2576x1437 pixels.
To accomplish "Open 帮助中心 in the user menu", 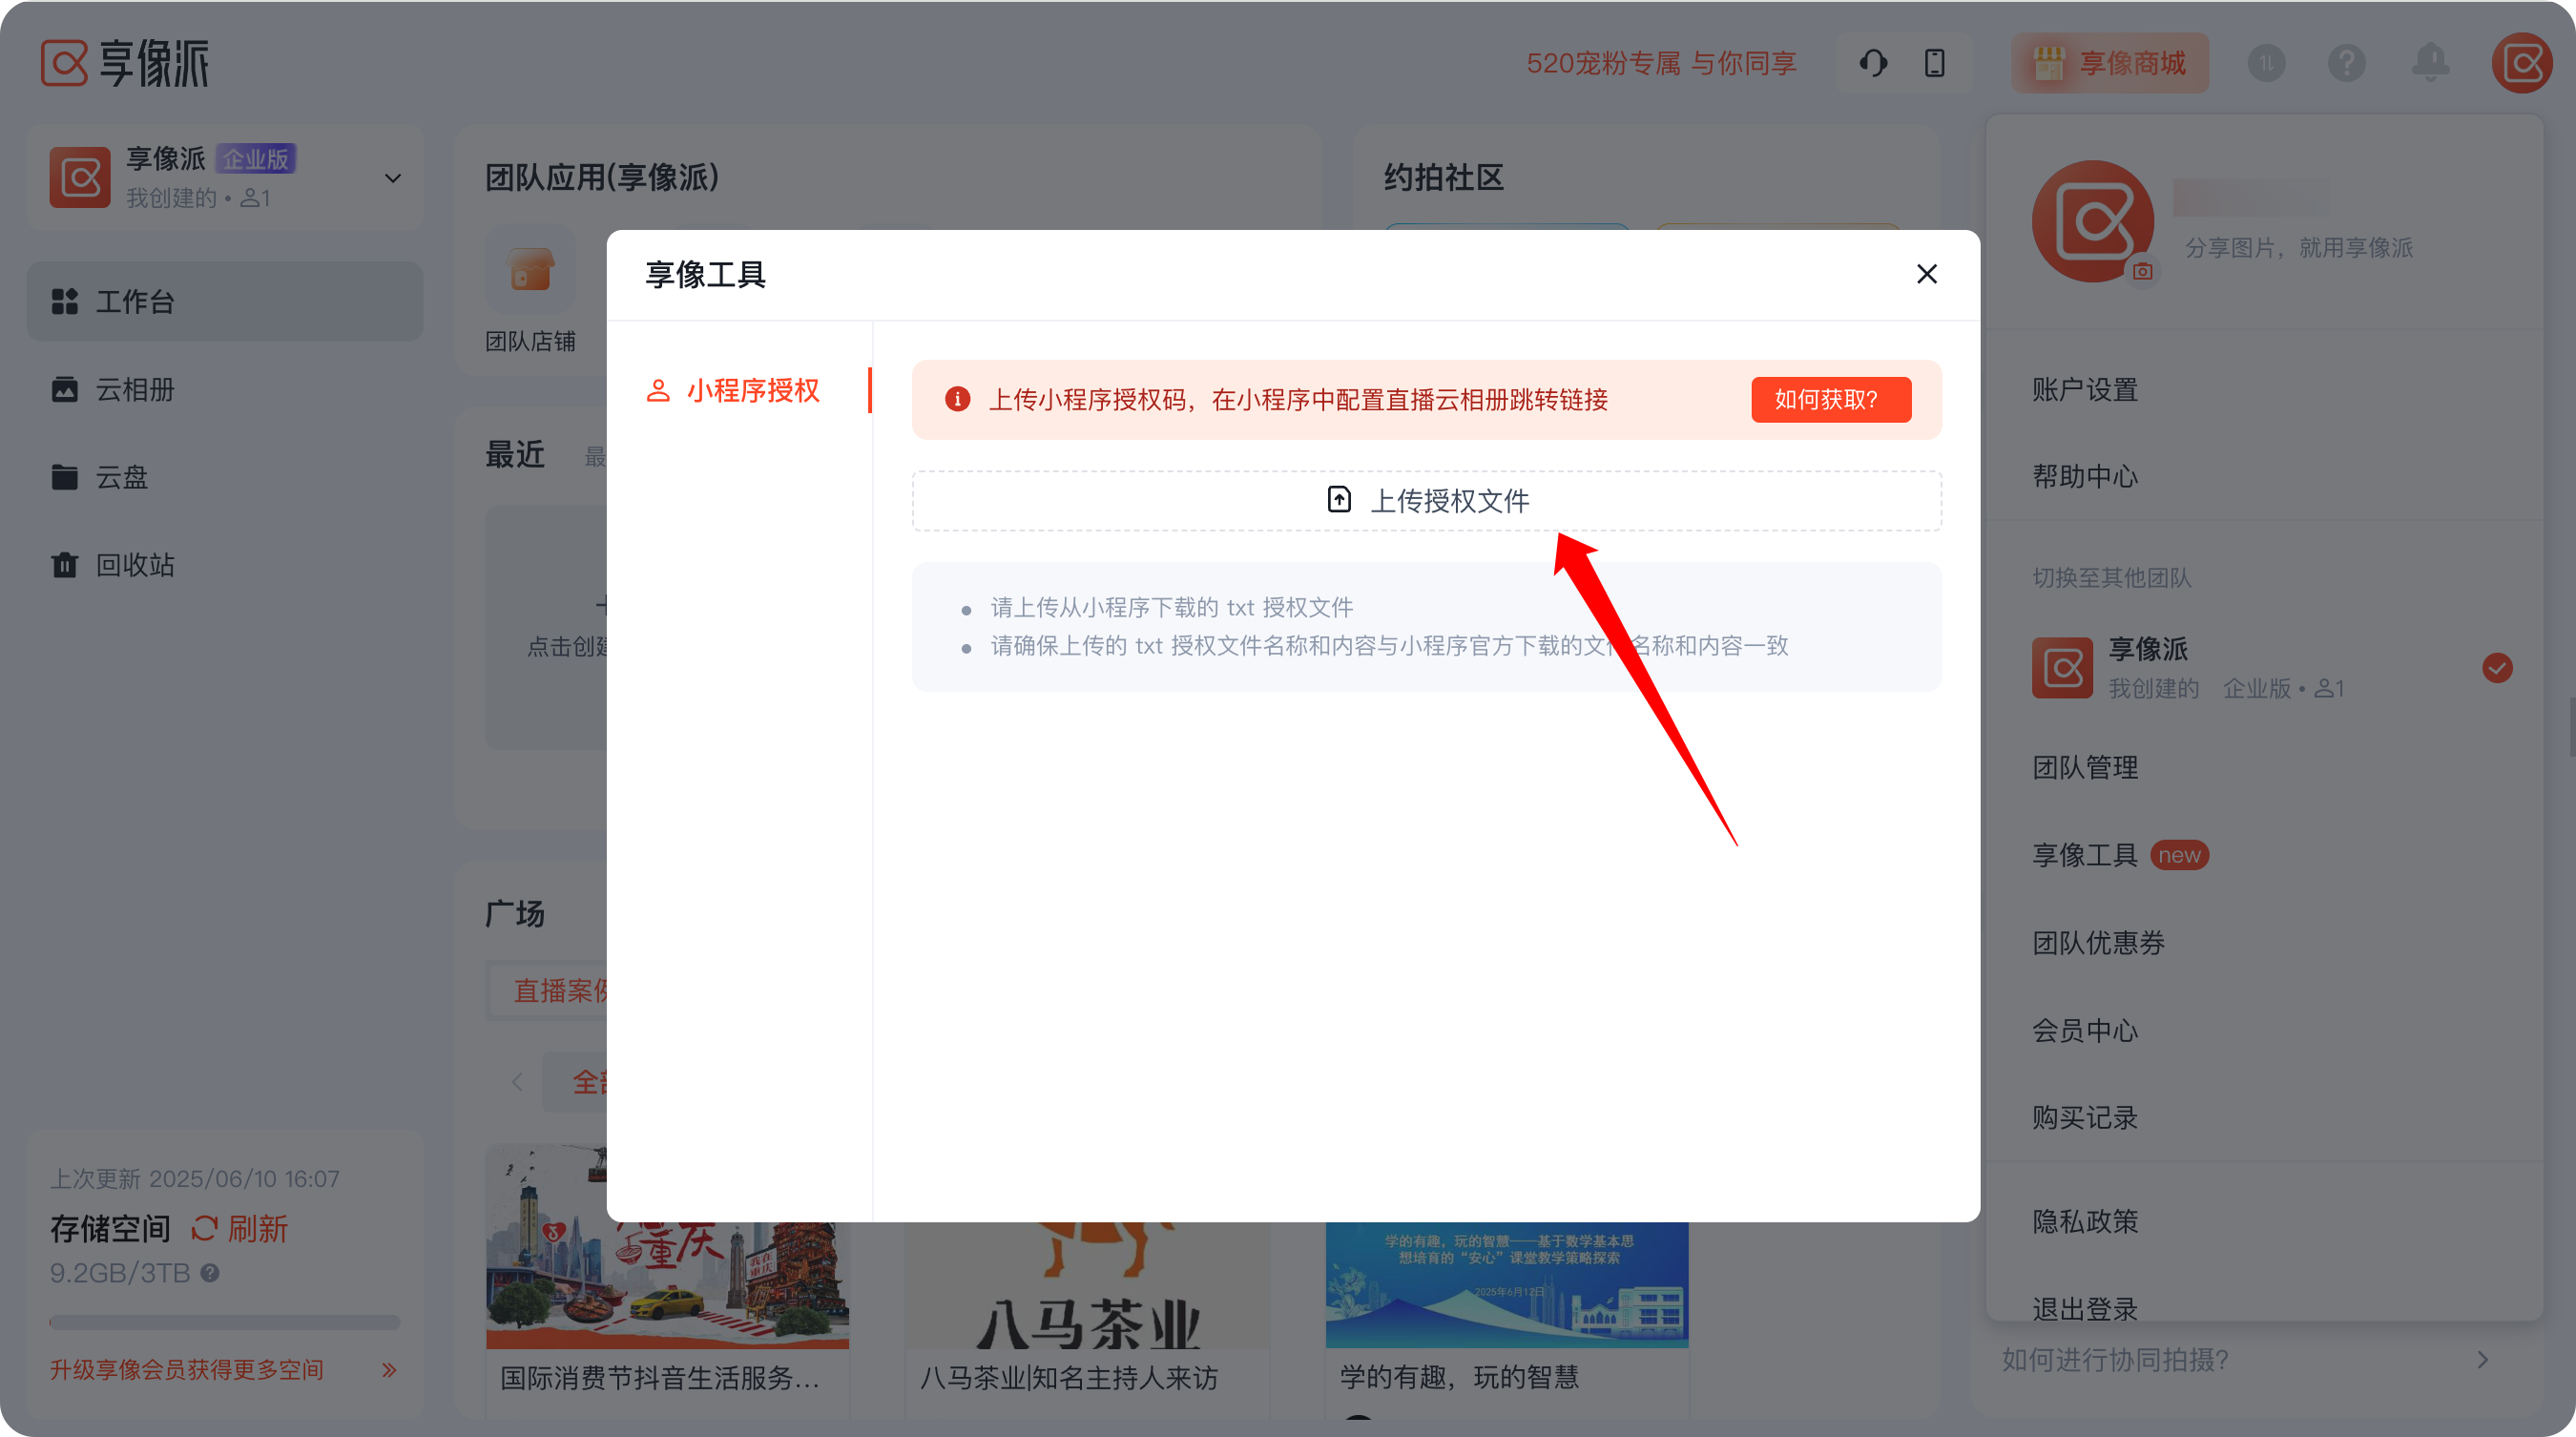I will (2085, 476).
